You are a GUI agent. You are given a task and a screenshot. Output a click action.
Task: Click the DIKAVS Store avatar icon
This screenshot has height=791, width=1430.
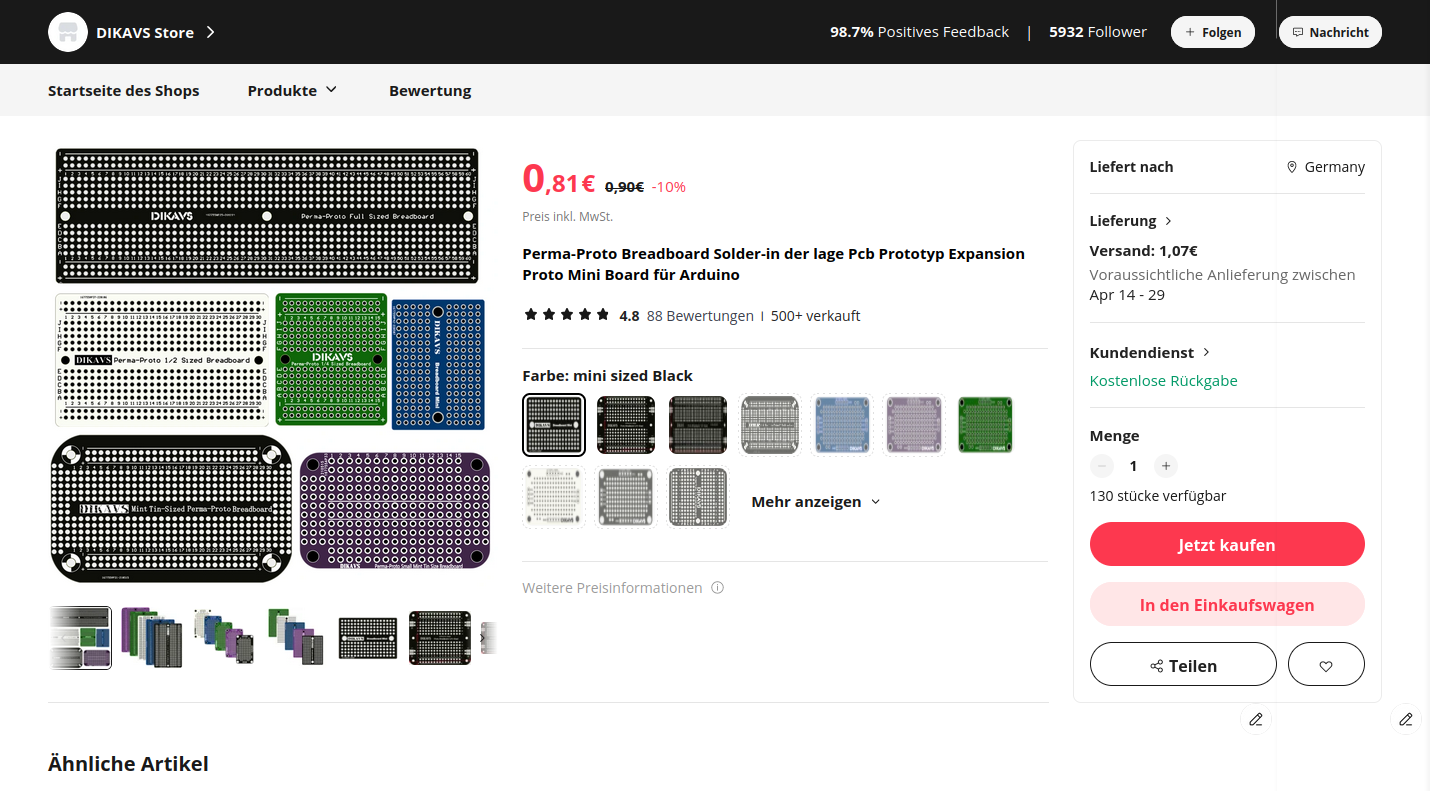click(68, 32)
